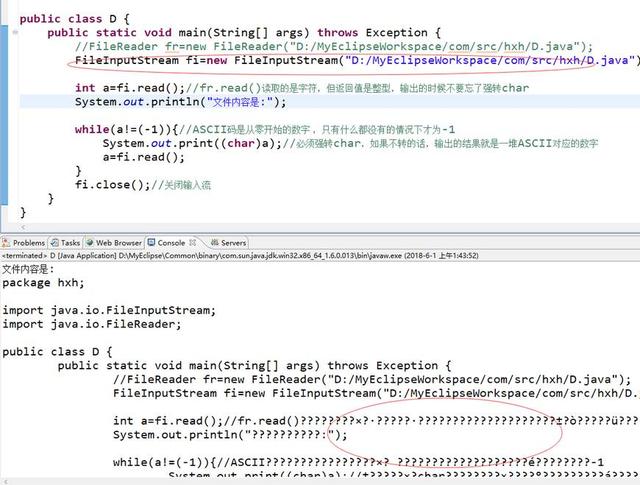Click the 'fi.close();' line in editor
The image size is (640, 485).
click(142, 185)
